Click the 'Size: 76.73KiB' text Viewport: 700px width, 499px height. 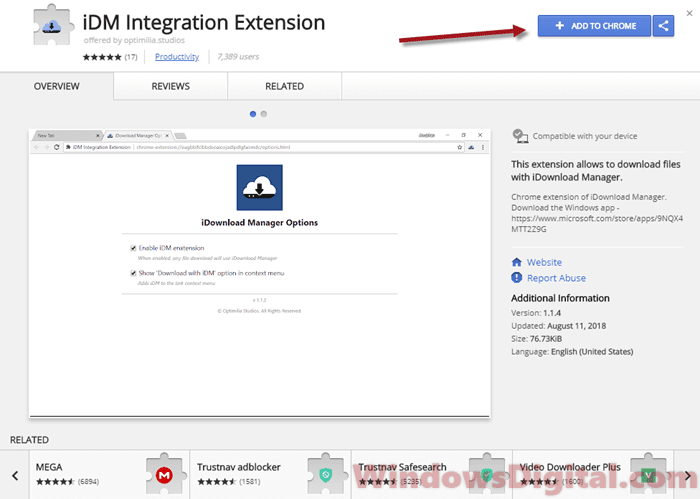(x=537, y=339)
